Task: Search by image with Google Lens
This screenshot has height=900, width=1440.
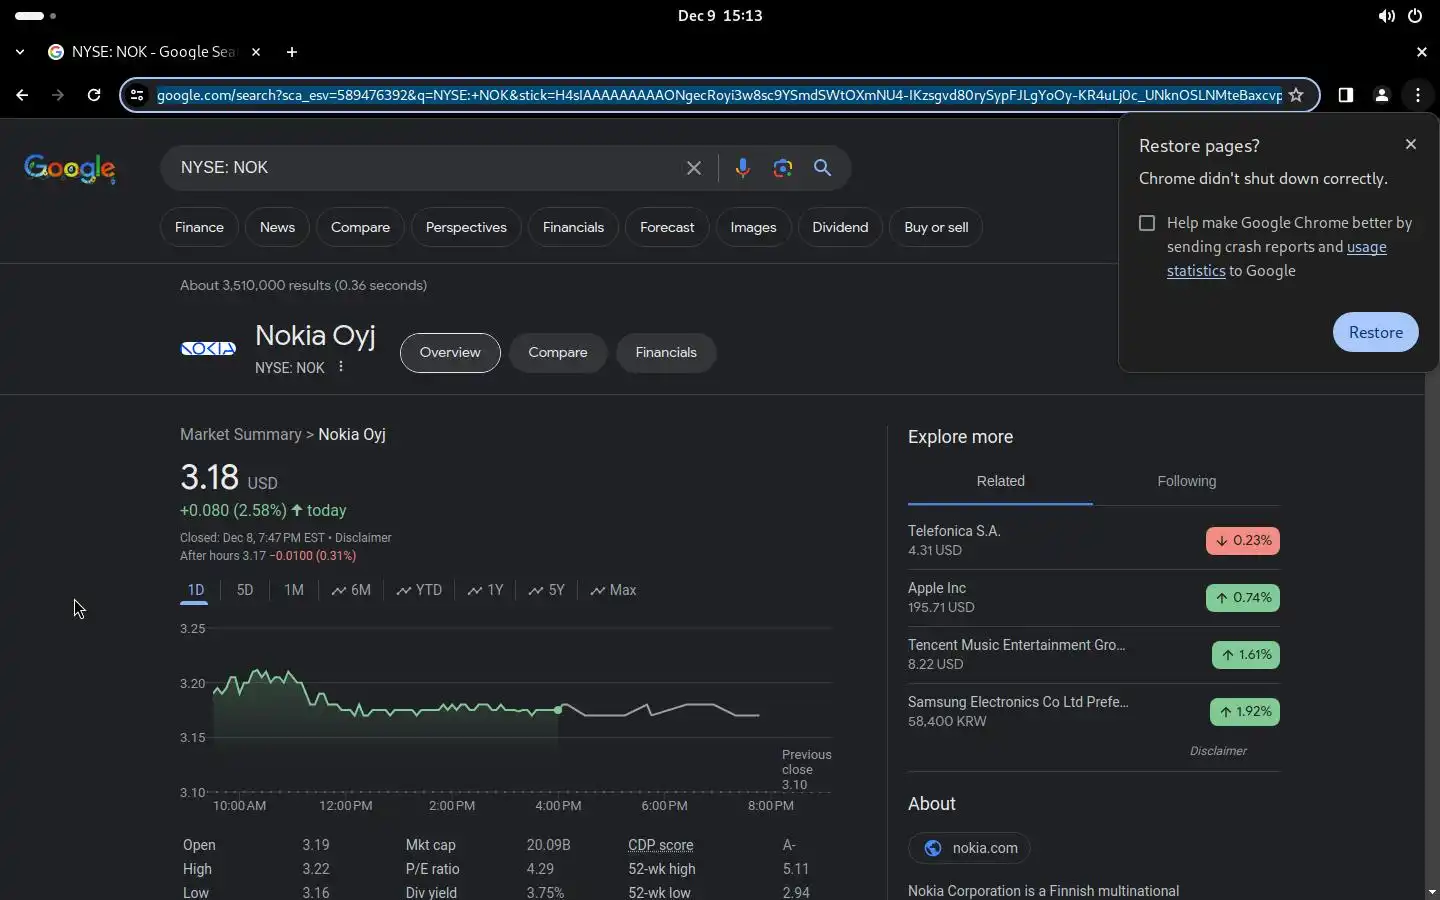Action: [783, 168]
